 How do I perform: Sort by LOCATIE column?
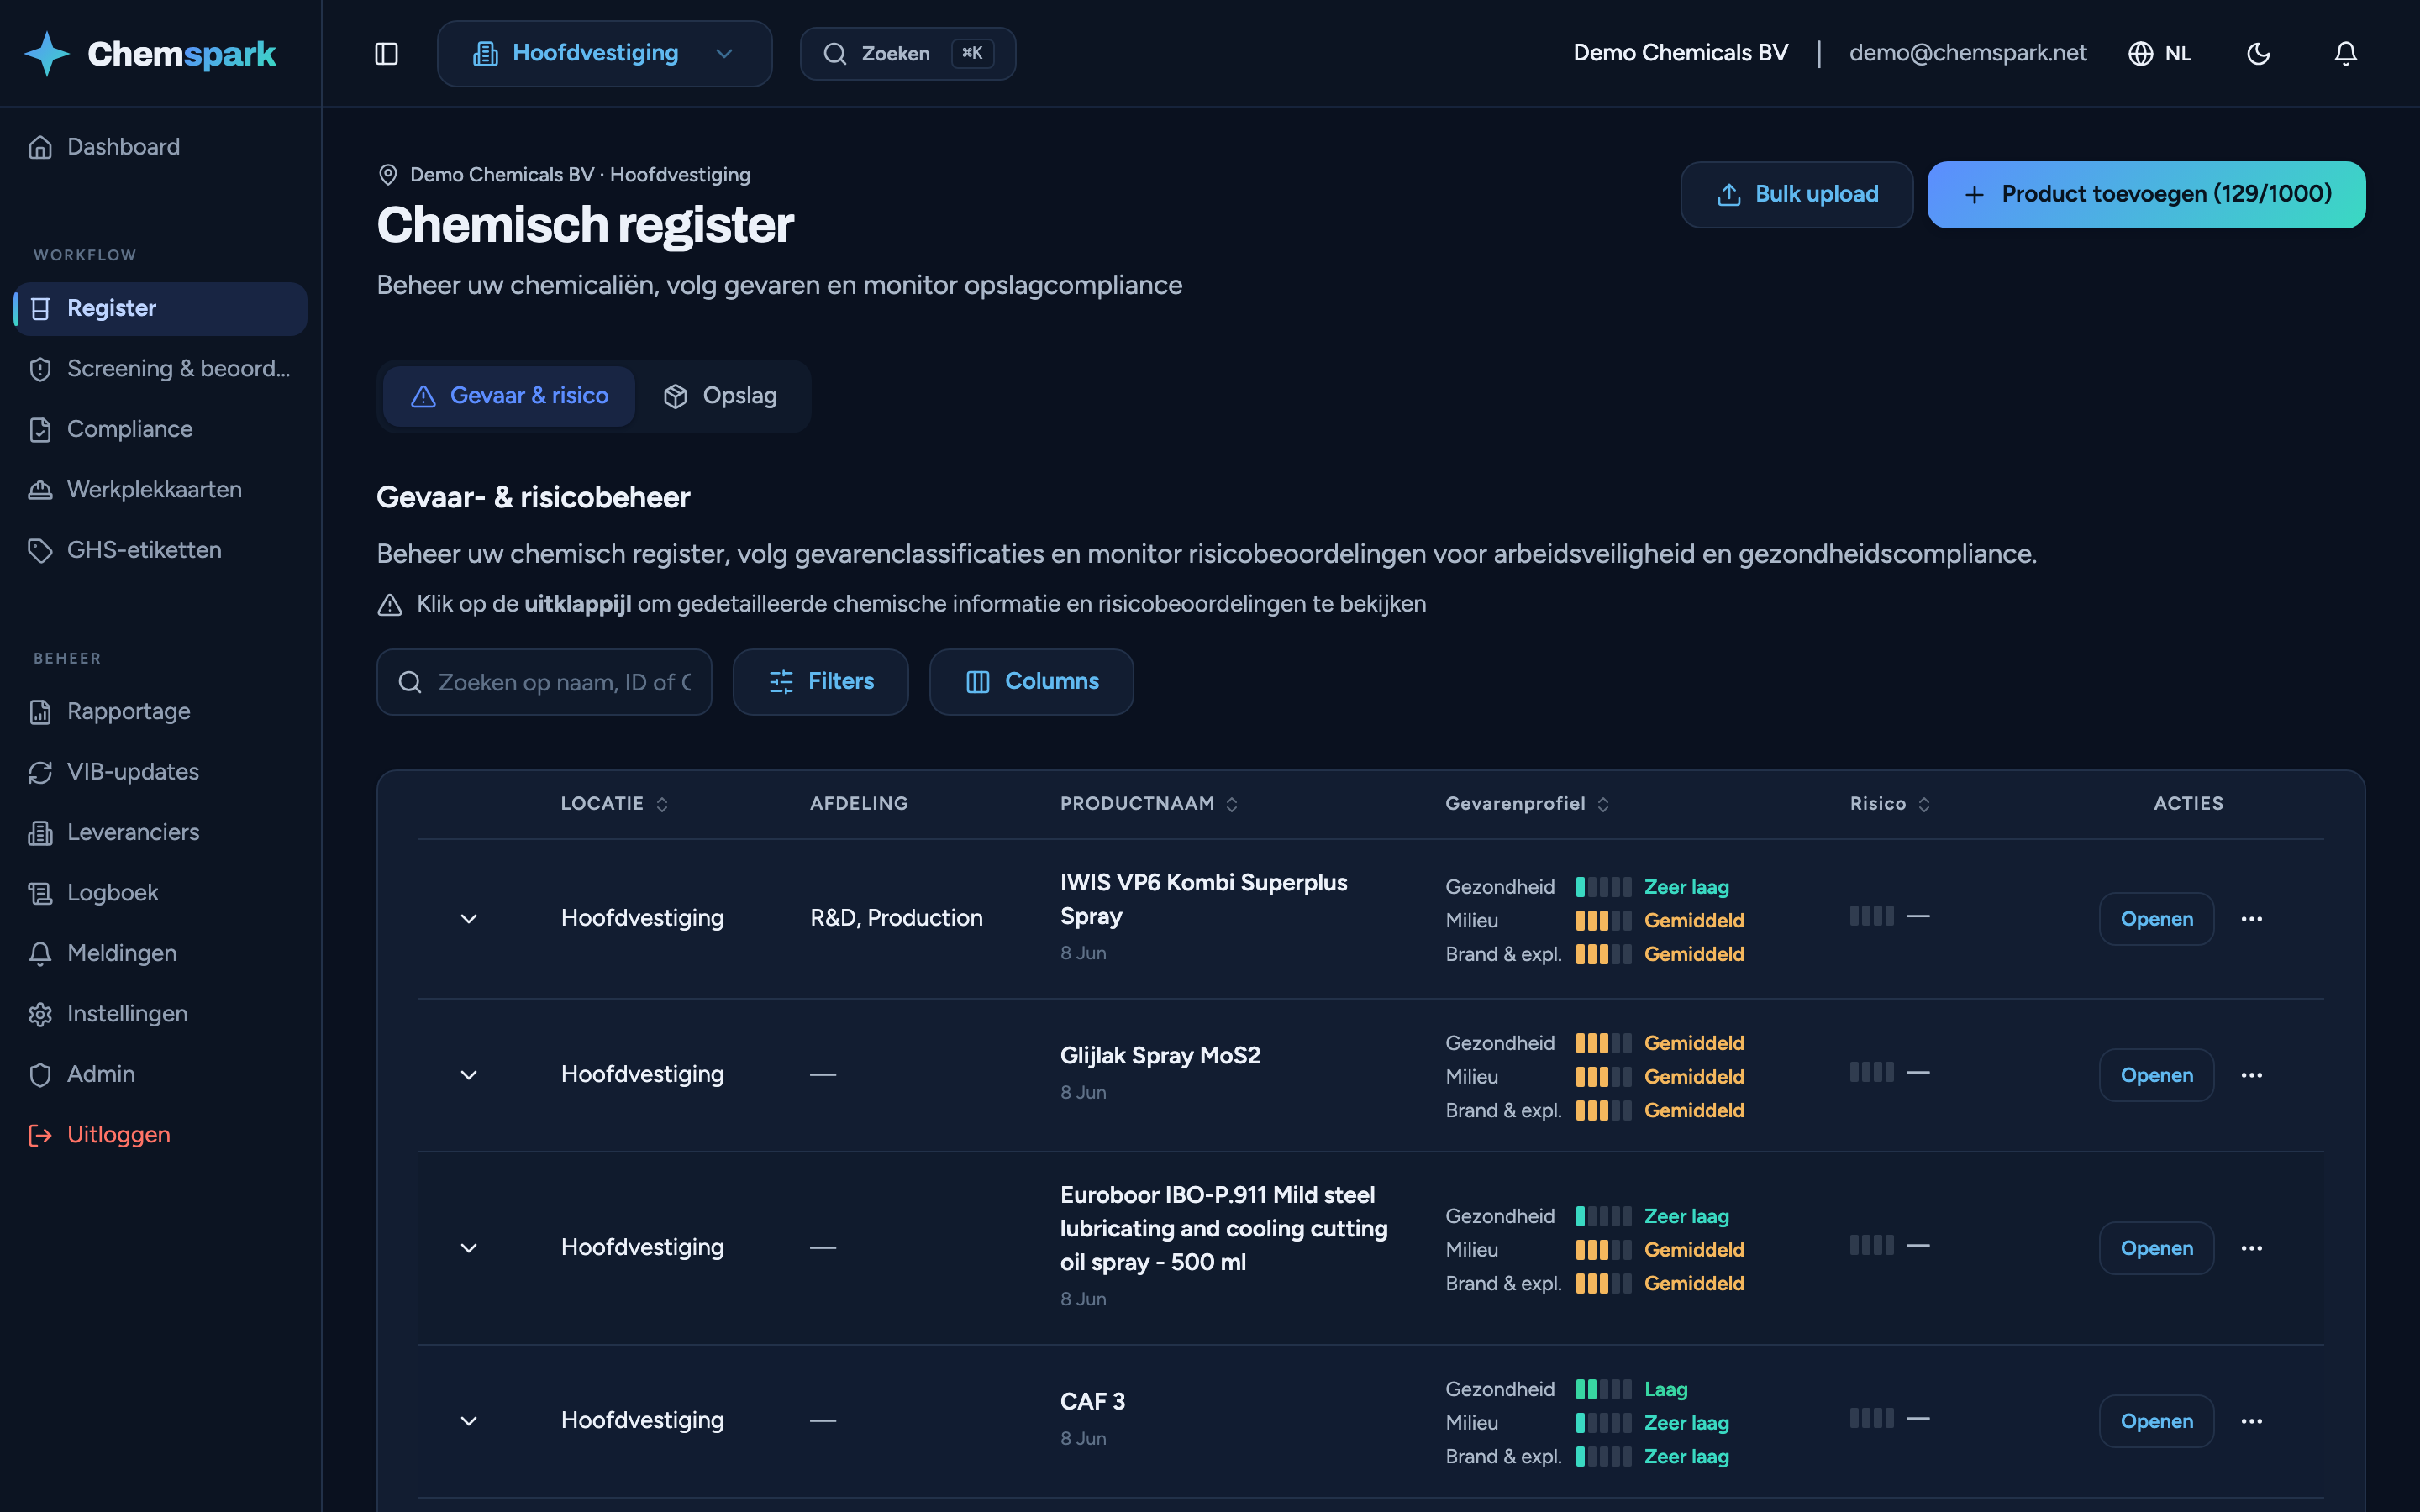614,803
